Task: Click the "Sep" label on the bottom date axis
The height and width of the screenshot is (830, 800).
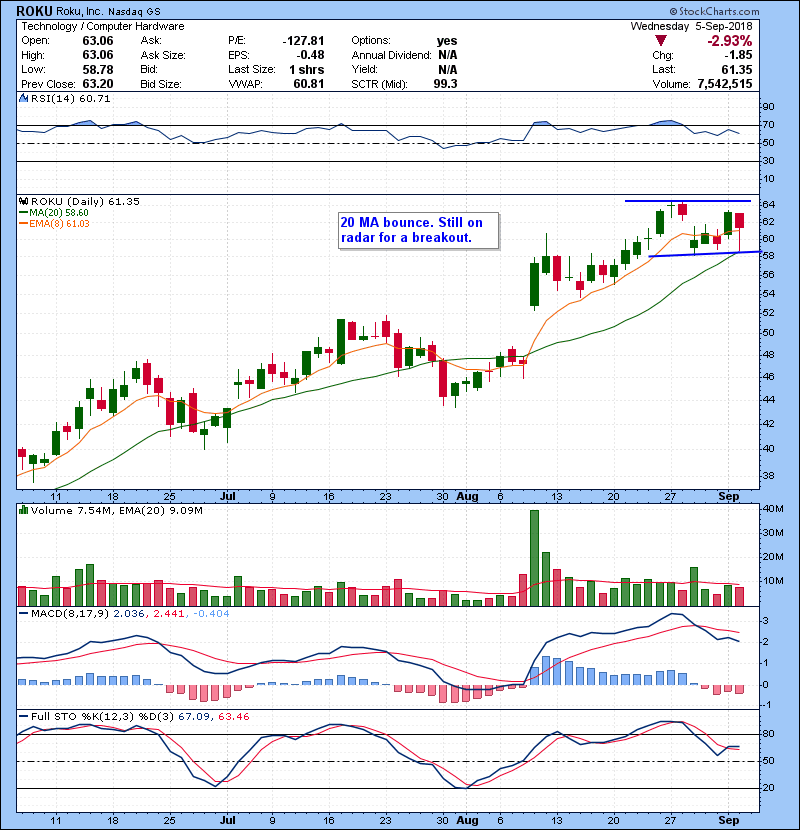Action: coord(729,819)
